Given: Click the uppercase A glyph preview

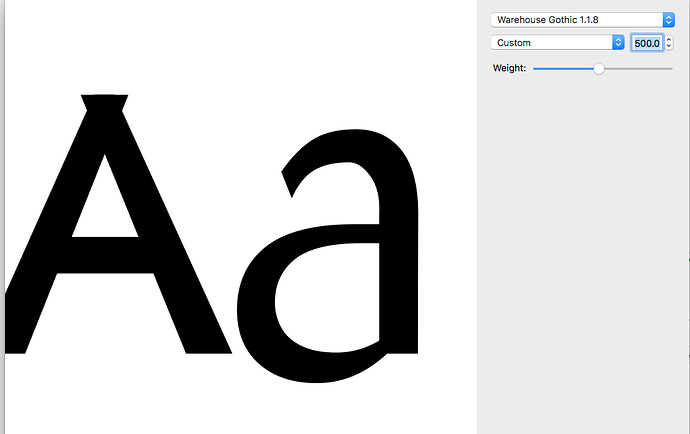Looking at the screenshot, I should point(118,224).
